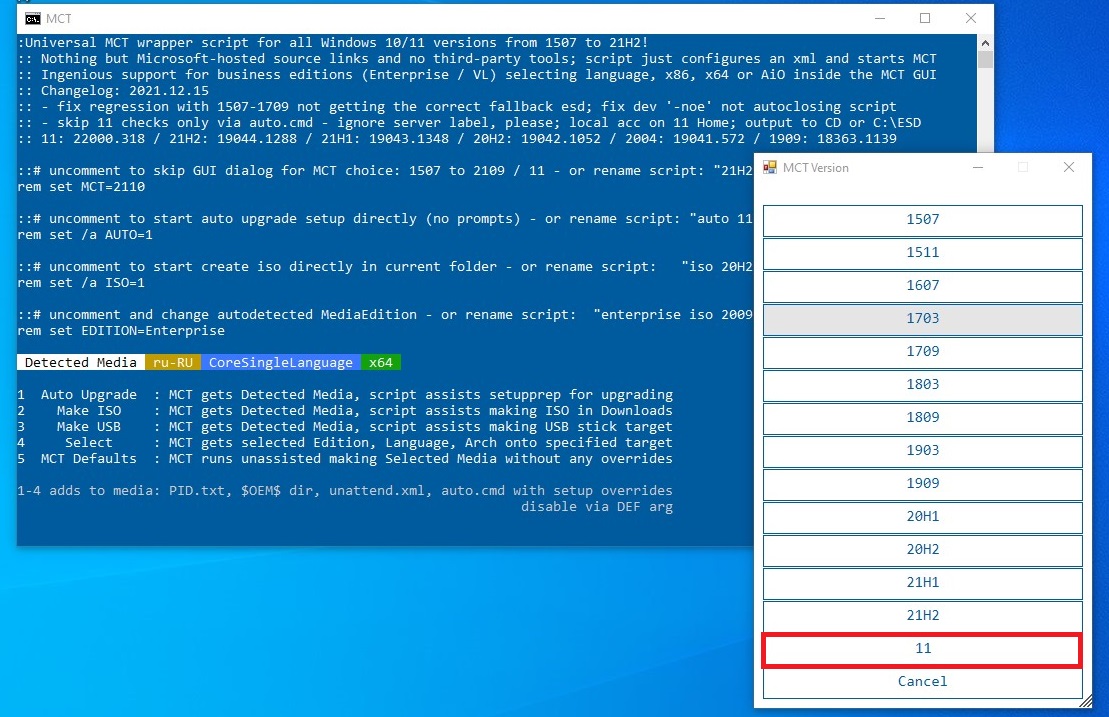Choose the 1511 version button
The width and height of the screenshot is (1109, 717).
(x=922, y=253)
